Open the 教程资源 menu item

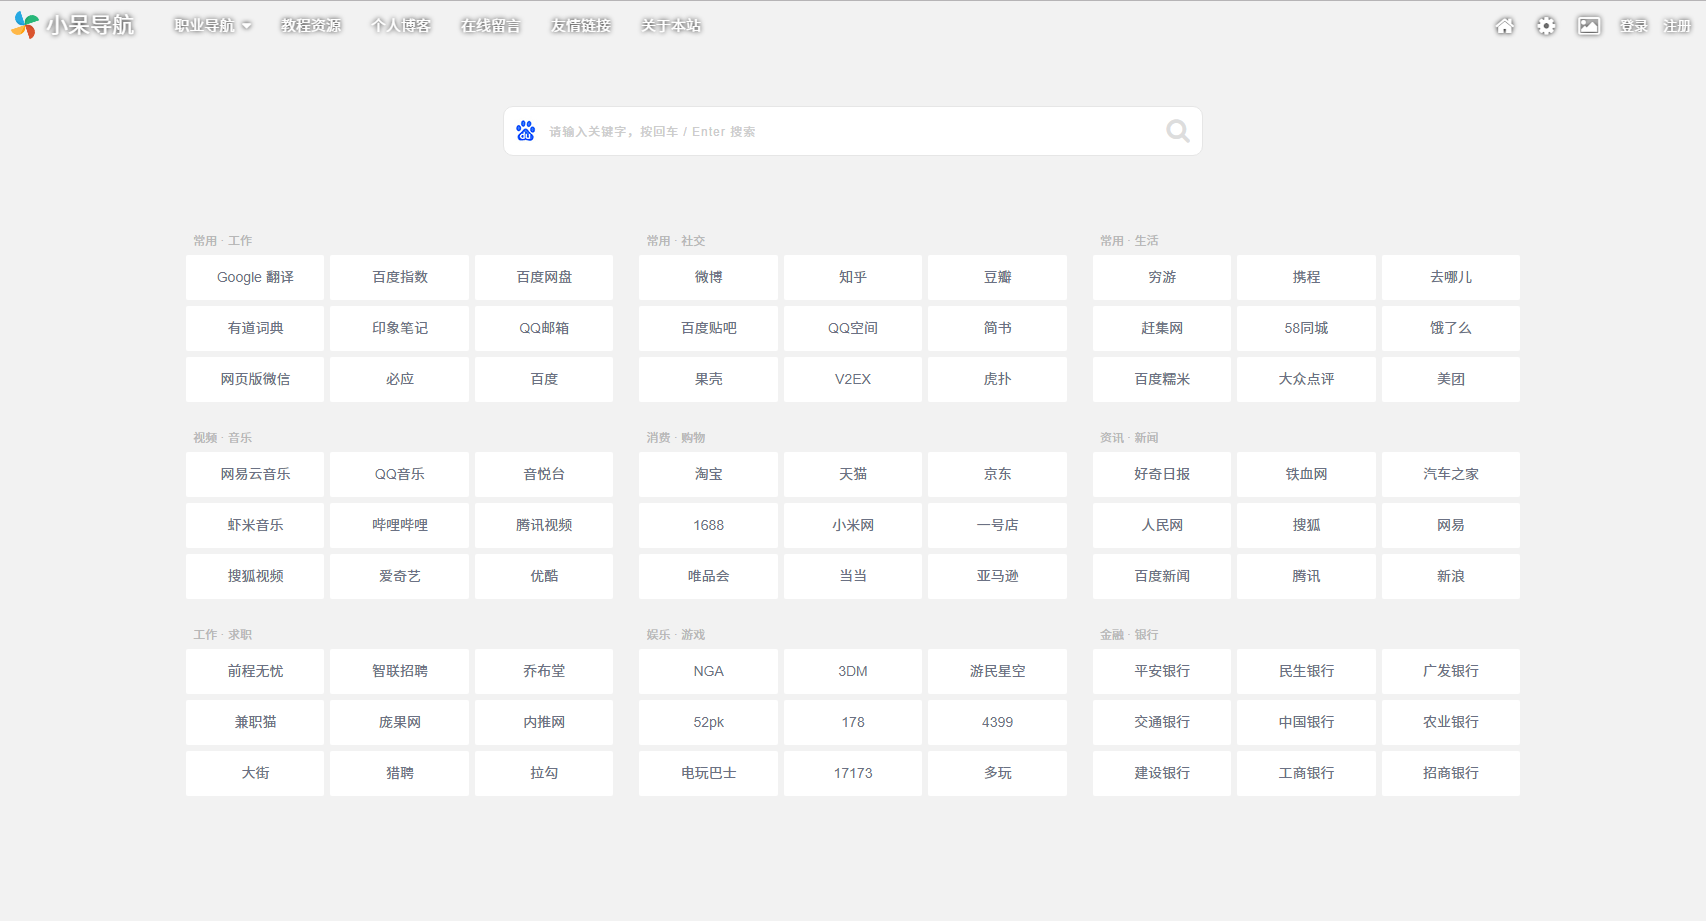[311, 26]
